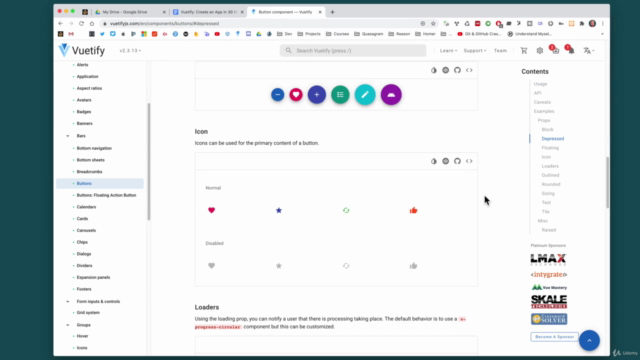Click the Team link
Viewport: 640px width, 360px height.
pos(500,51)
